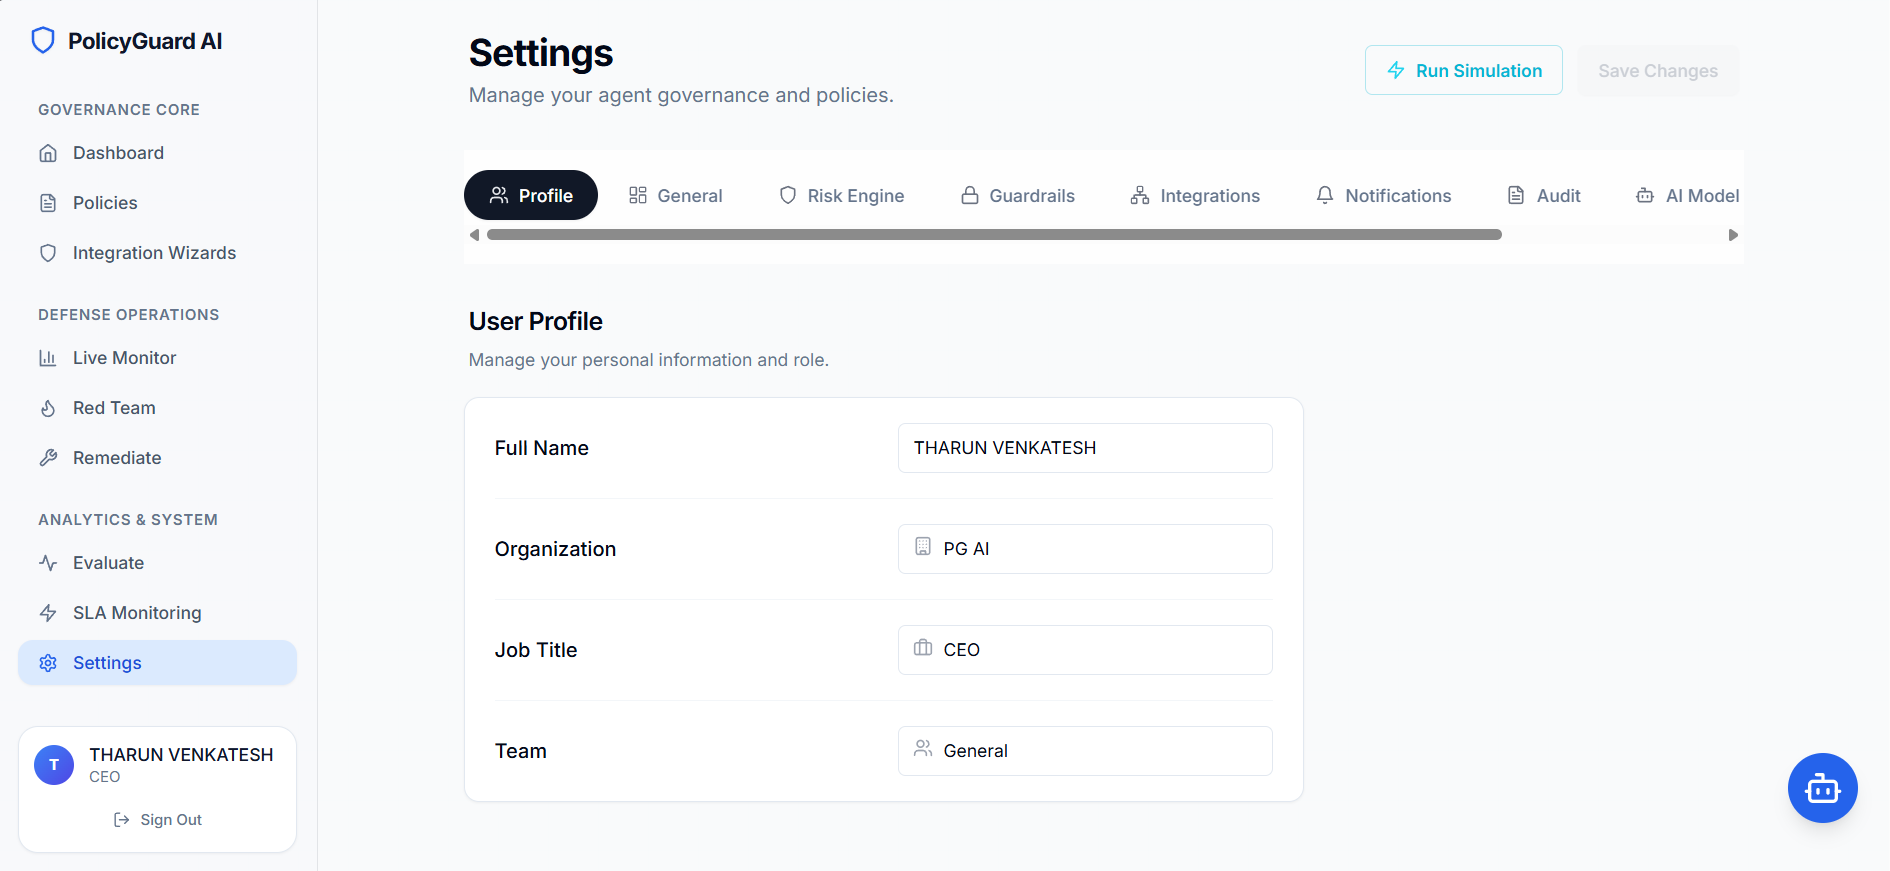Click the horizontal tab scrollbar thumb

point(994,235)
